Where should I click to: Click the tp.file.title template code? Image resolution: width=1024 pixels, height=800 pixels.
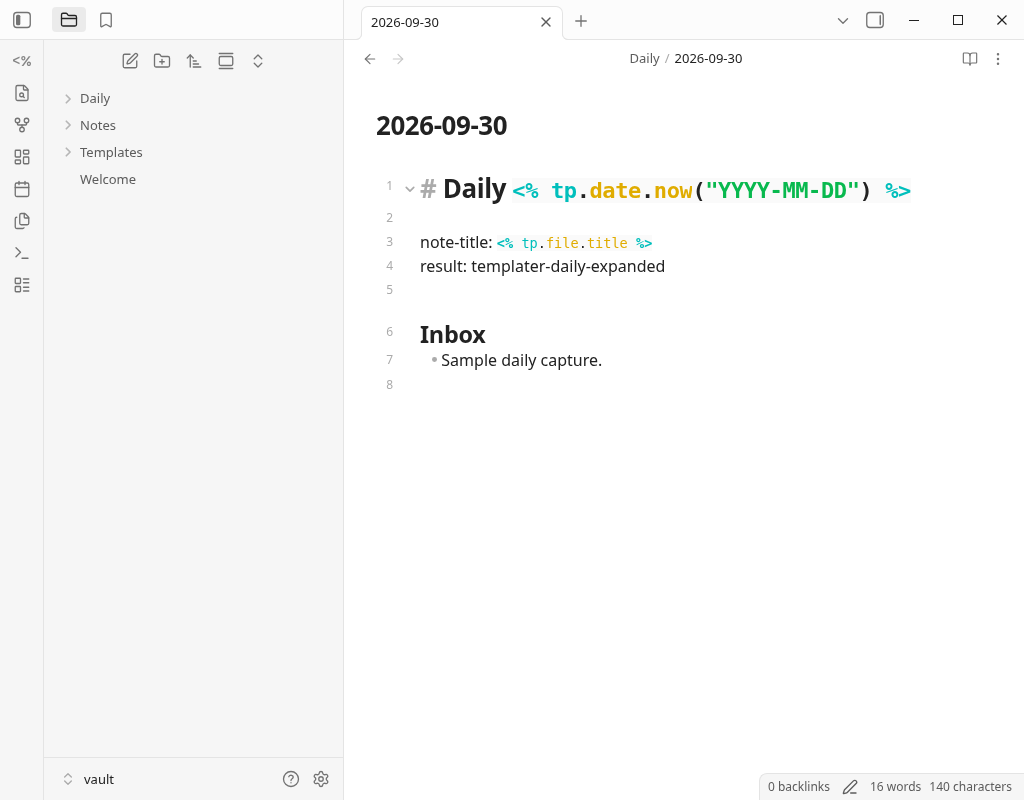tap(575, 243)
